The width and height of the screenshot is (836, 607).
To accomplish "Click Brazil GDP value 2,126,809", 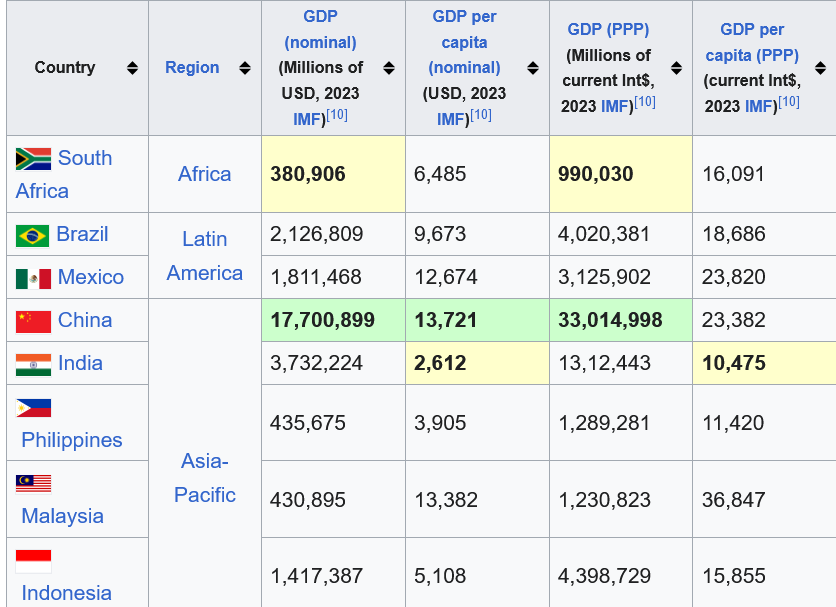I will [x=316, y=234].
